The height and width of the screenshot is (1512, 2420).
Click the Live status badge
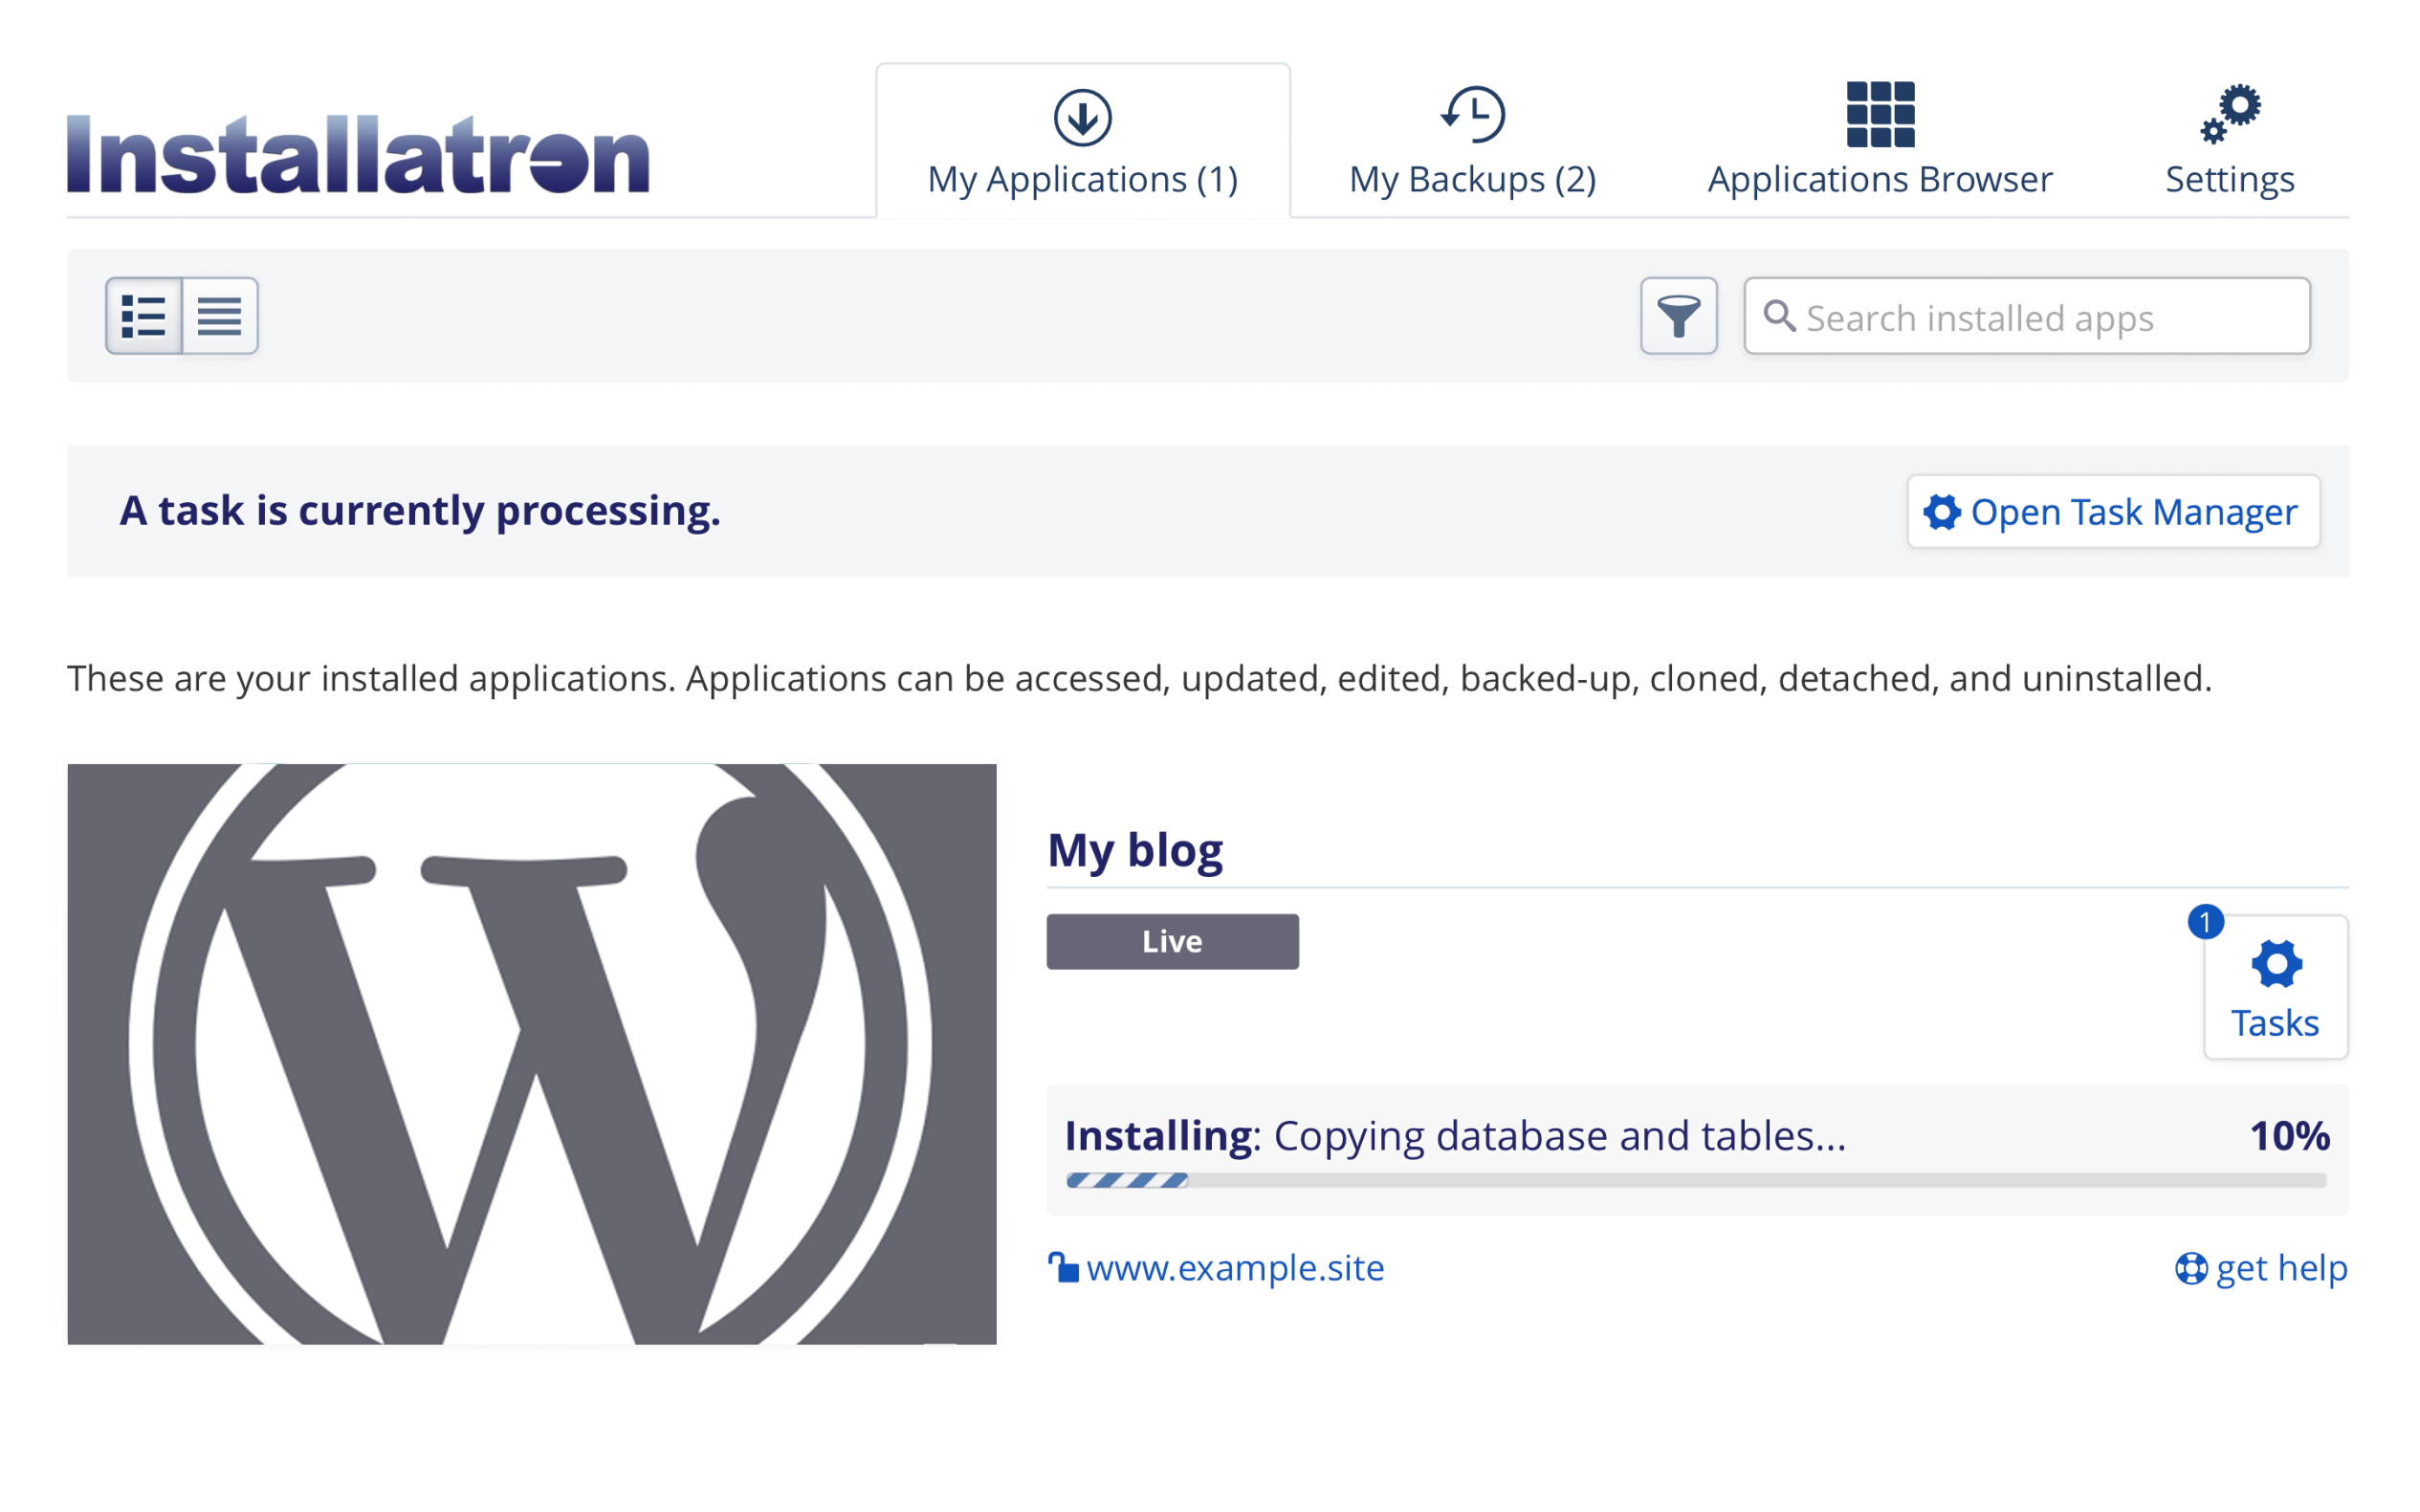tap(1172, 941)
